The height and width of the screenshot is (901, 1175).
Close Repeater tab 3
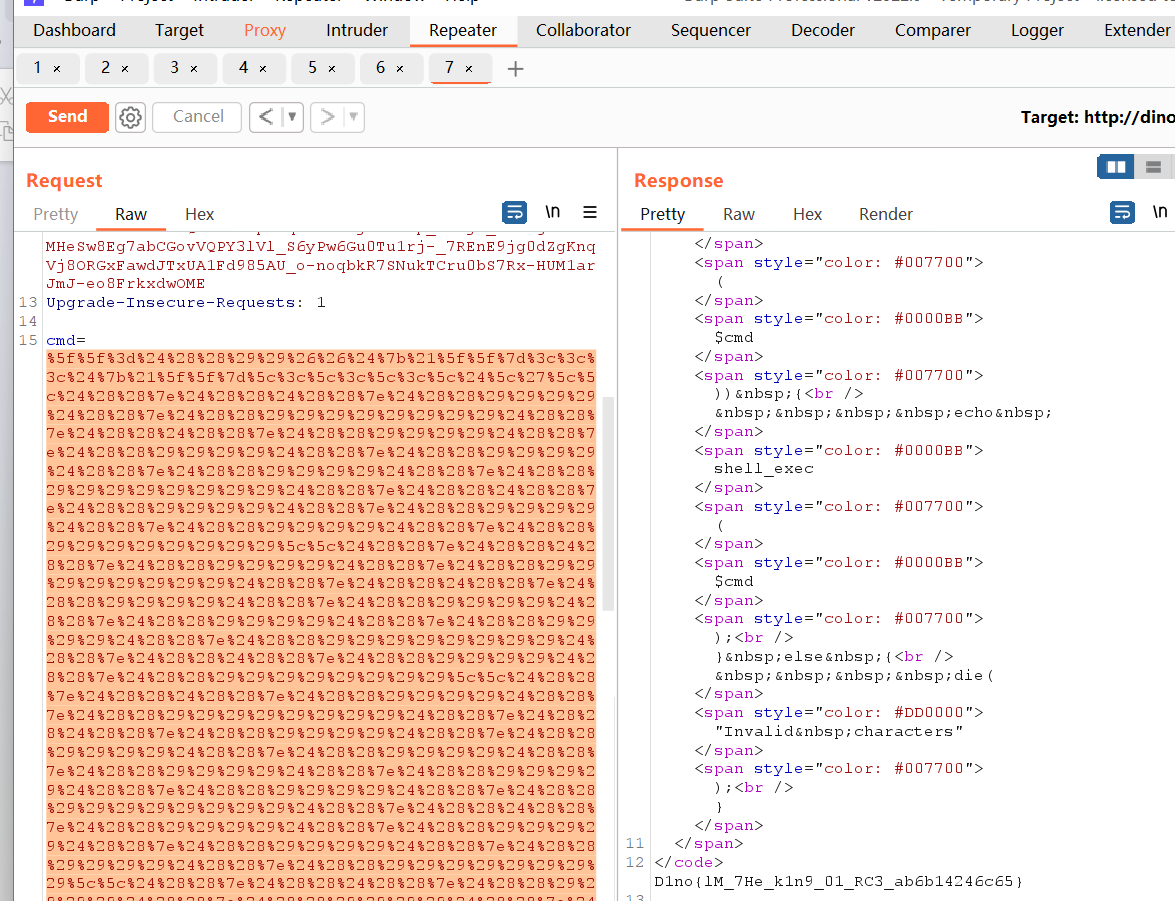point(194,69)
